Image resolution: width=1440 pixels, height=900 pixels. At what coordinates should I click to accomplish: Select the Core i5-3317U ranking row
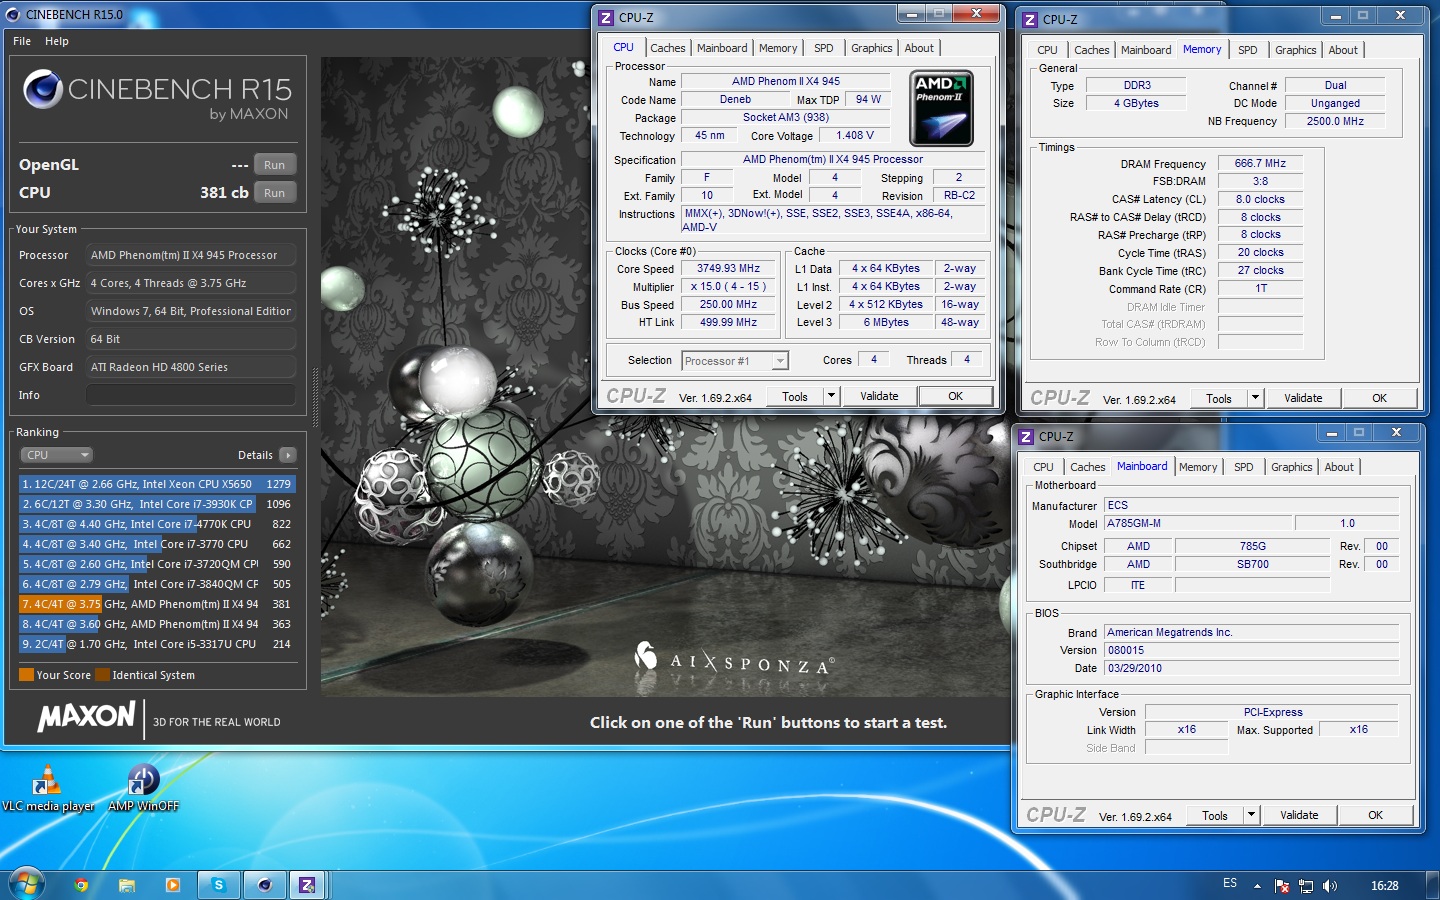[157, 644]
